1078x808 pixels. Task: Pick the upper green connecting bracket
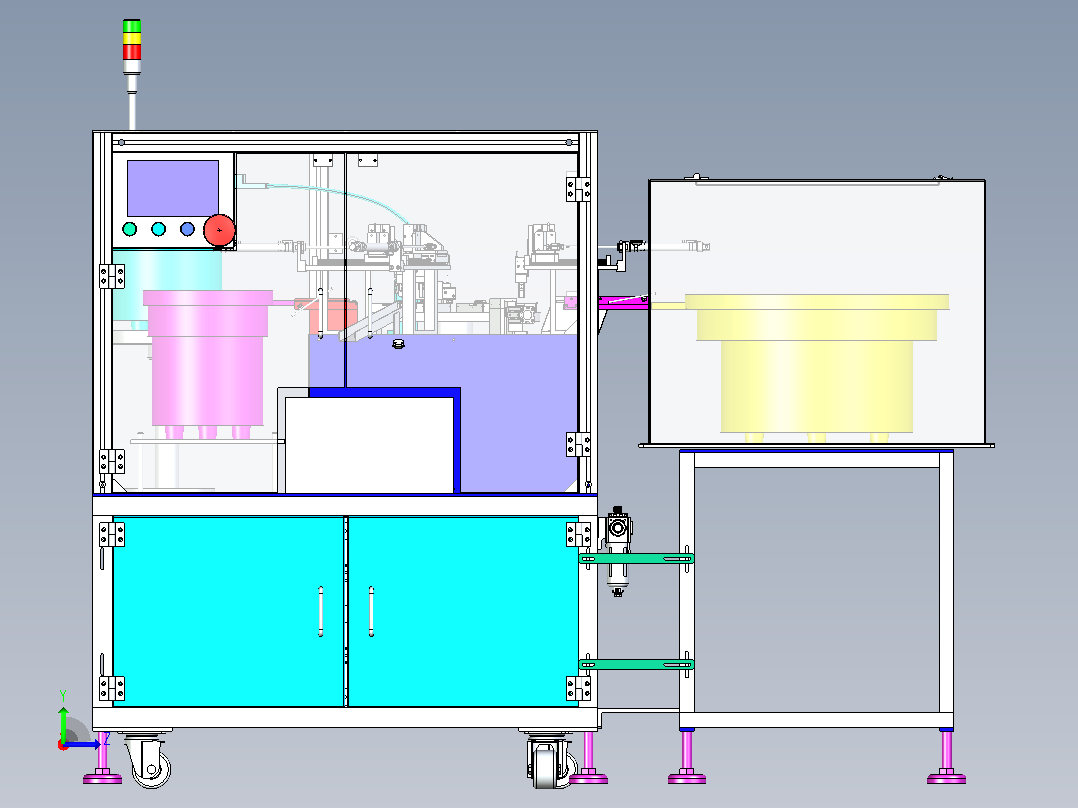pyautogui.click(x=637, y=558)
